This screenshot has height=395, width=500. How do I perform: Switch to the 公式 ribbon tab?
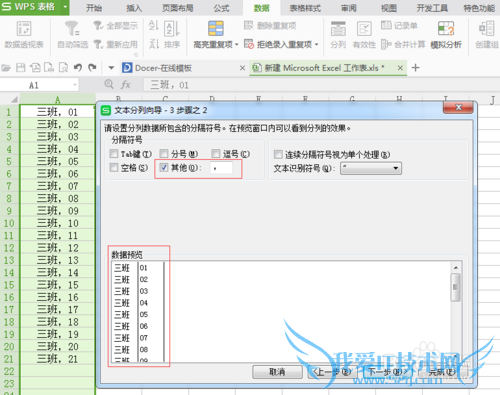coord(221,8)
